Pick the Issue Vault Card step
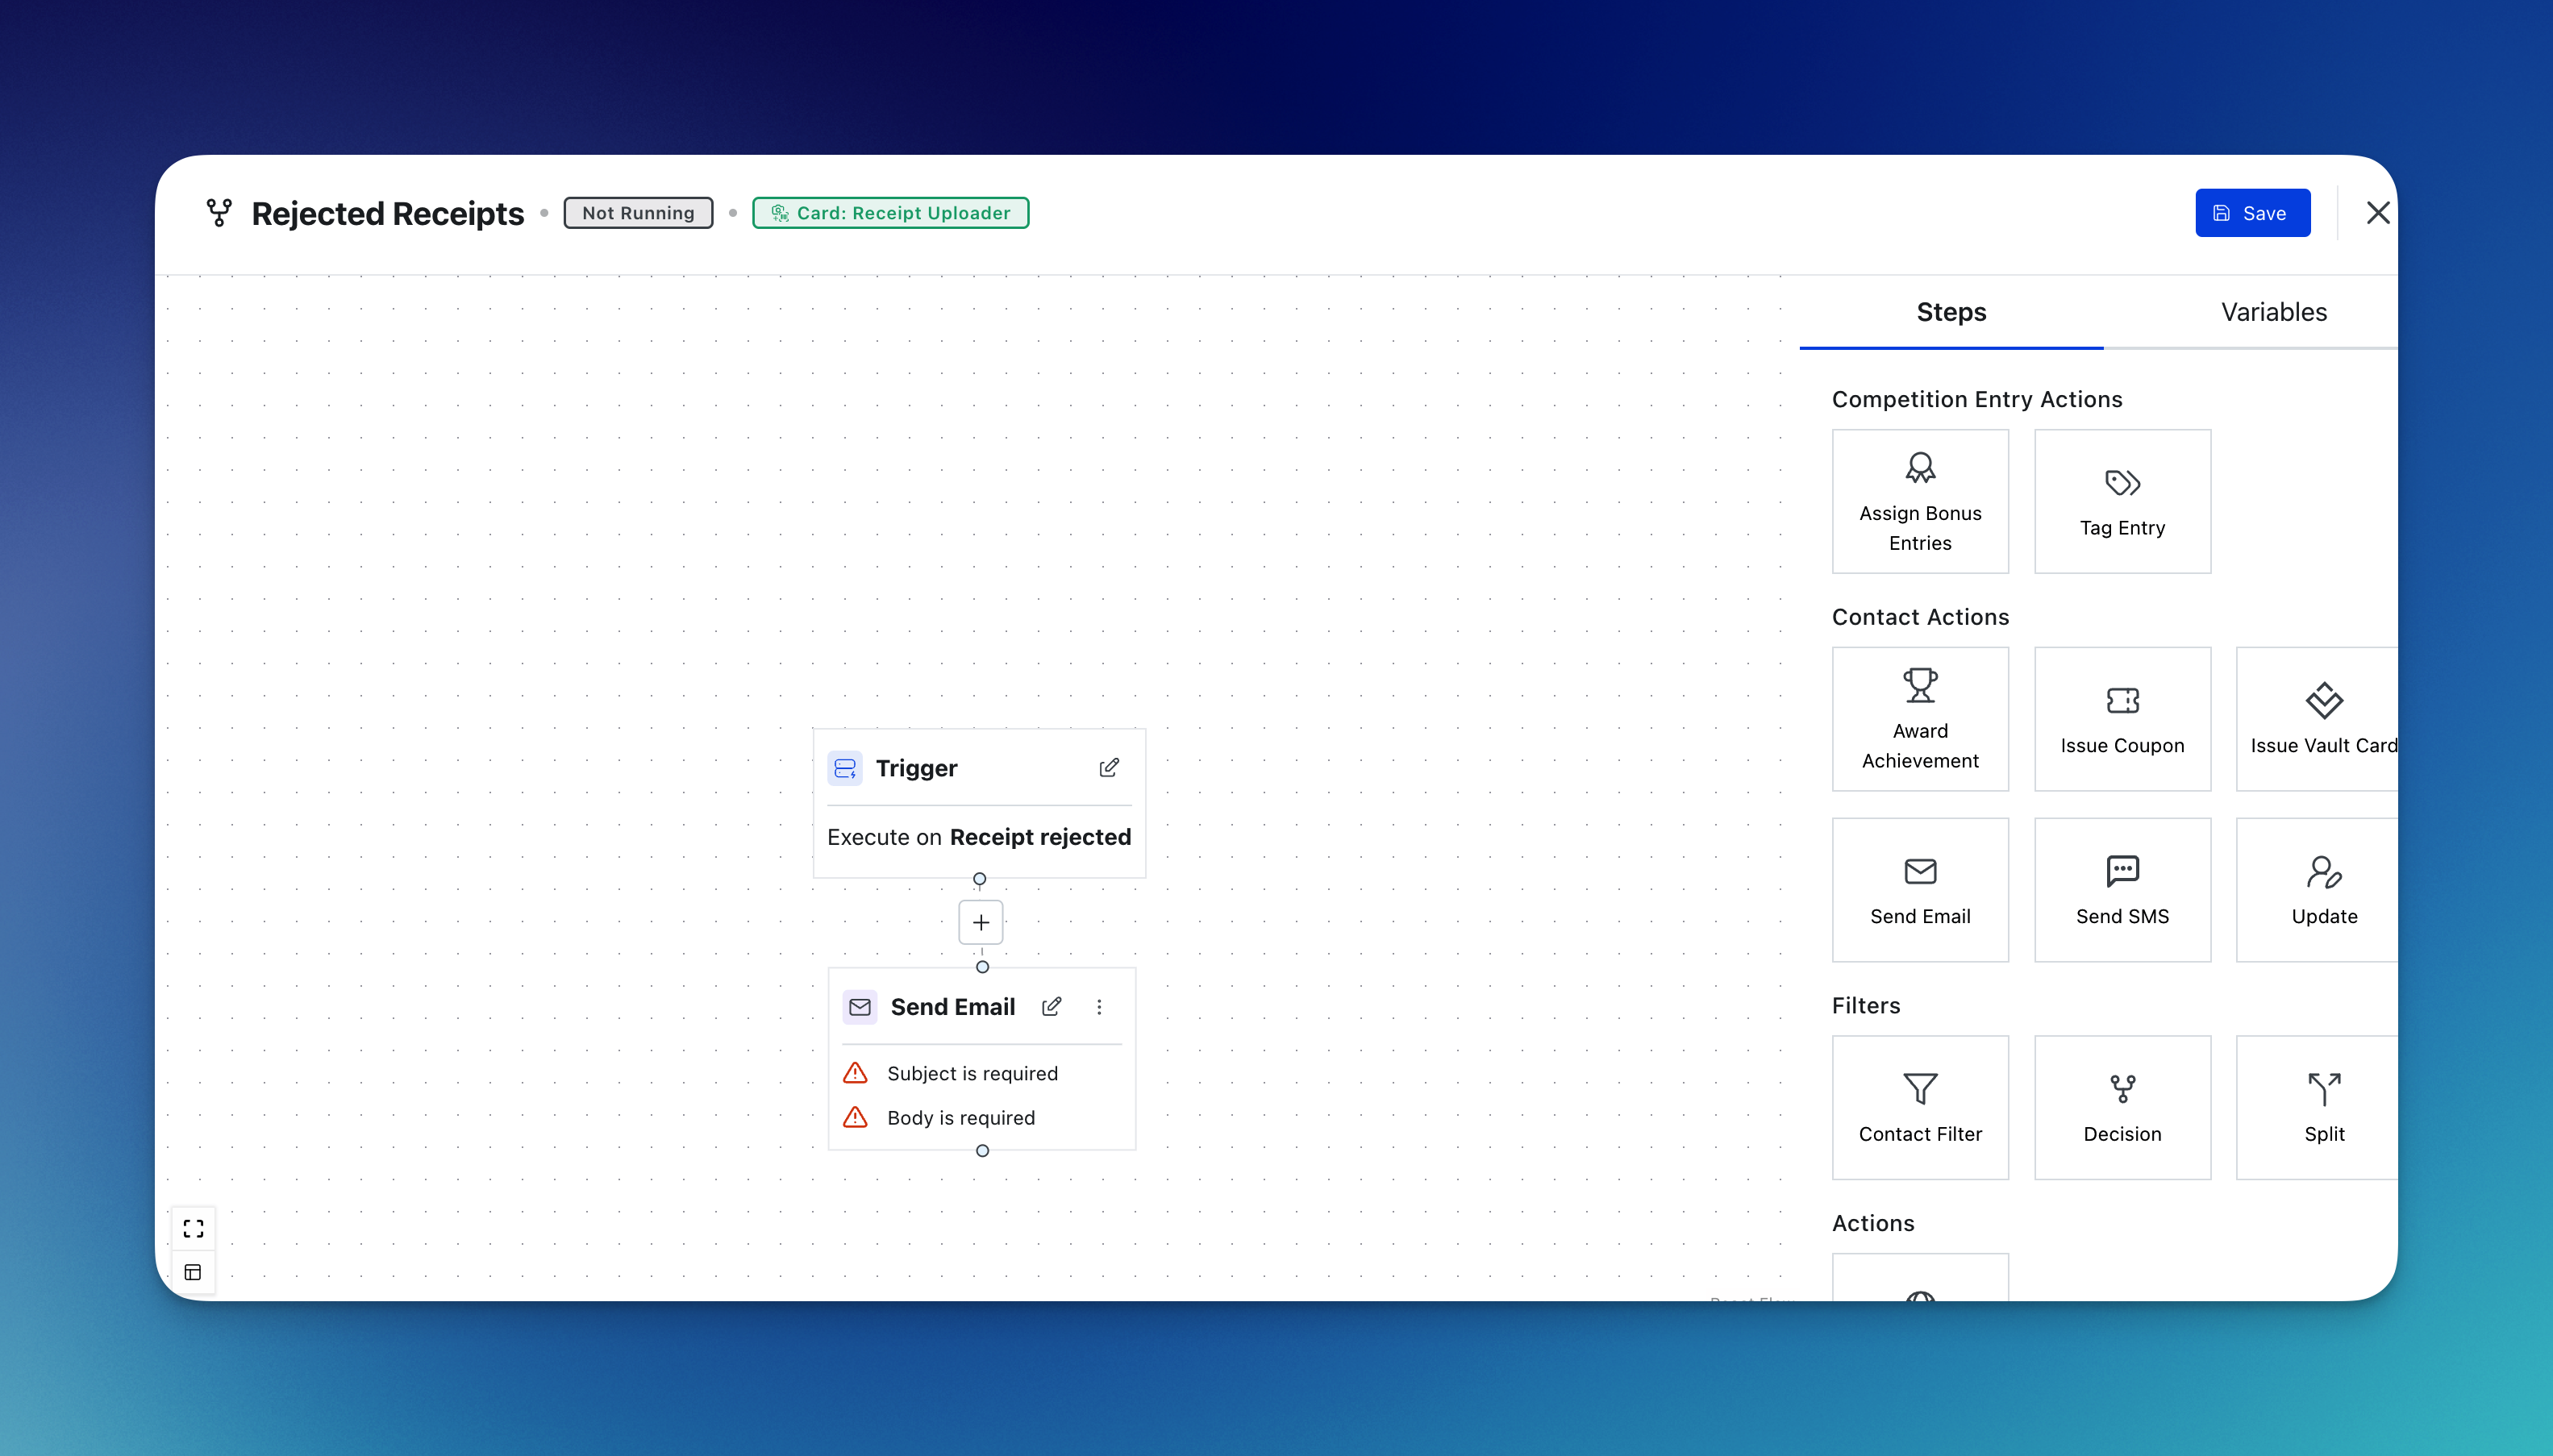This screenshot has height=1456, width=2553. [x=2322, y=718]
